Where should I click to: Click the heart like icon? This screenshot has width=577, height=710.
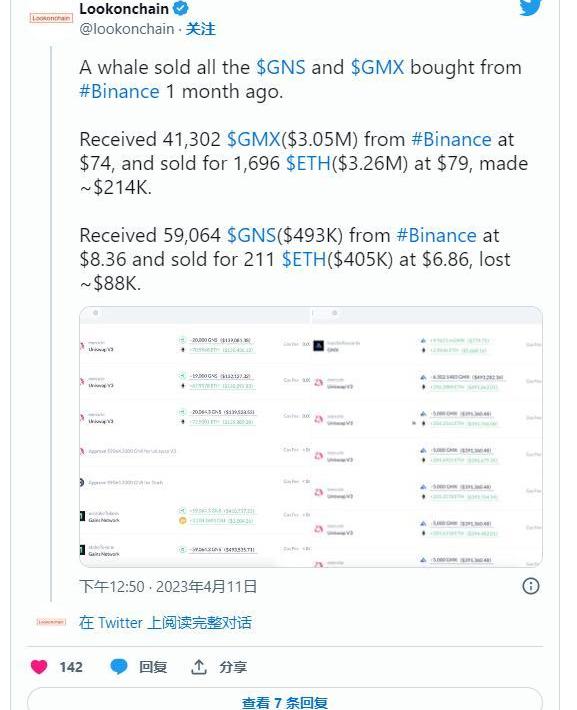(39, 667)
